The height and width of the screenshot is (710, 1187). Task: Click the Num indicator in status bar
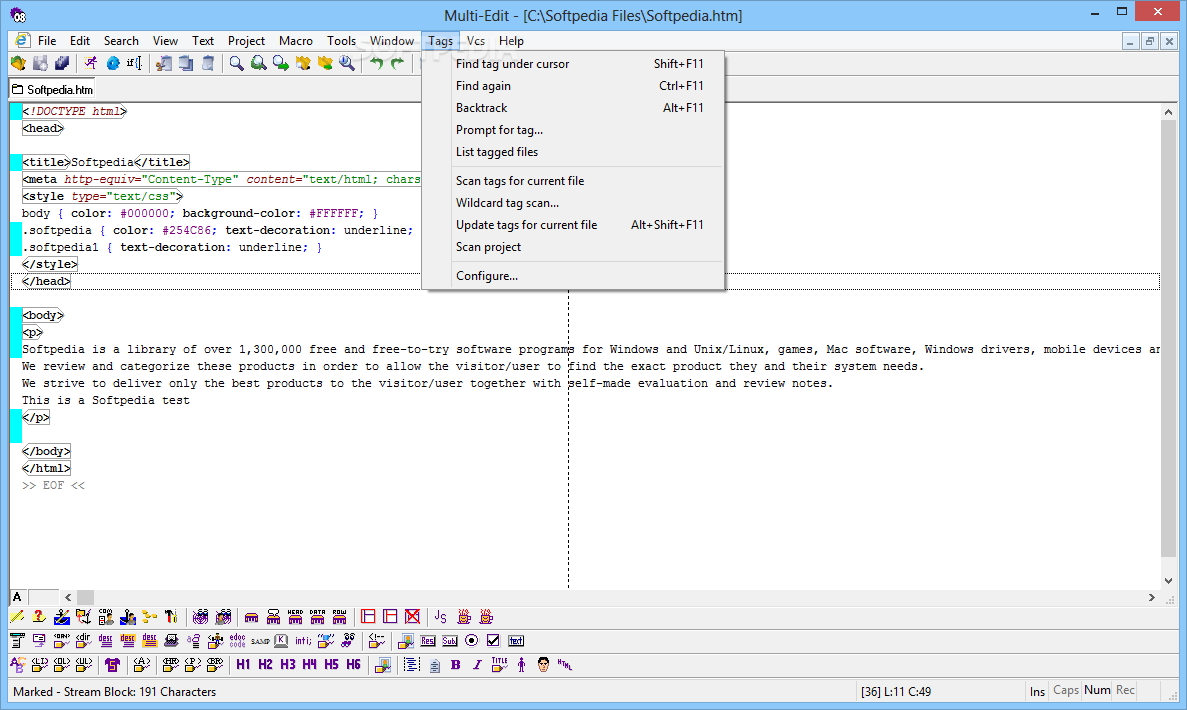1097,690
